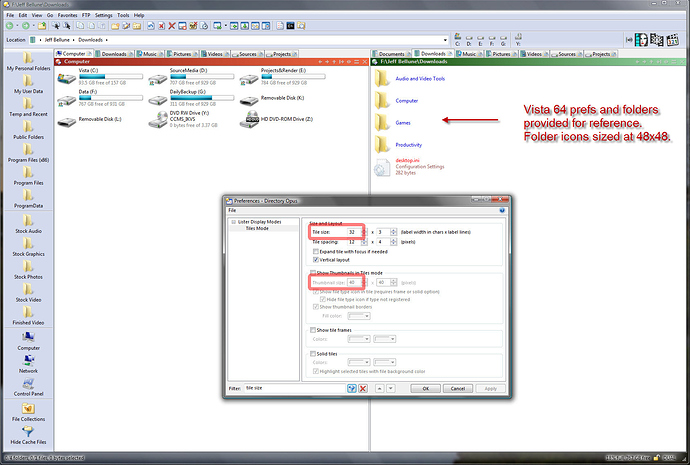Select the HD DVD-ROM Drive (Z:)

(276, 119)
